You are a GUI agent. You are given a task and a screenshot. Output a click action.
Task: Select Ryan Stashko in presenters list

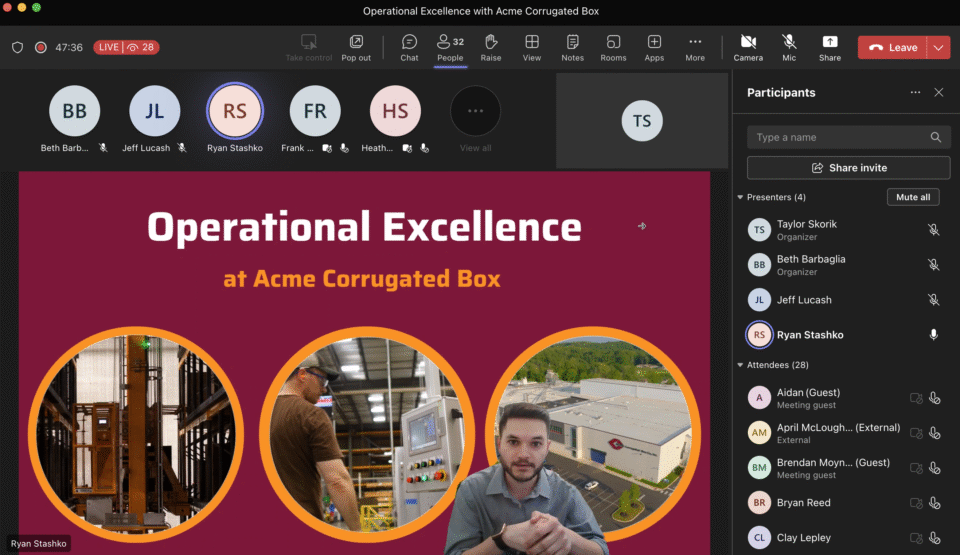[846, 334]
